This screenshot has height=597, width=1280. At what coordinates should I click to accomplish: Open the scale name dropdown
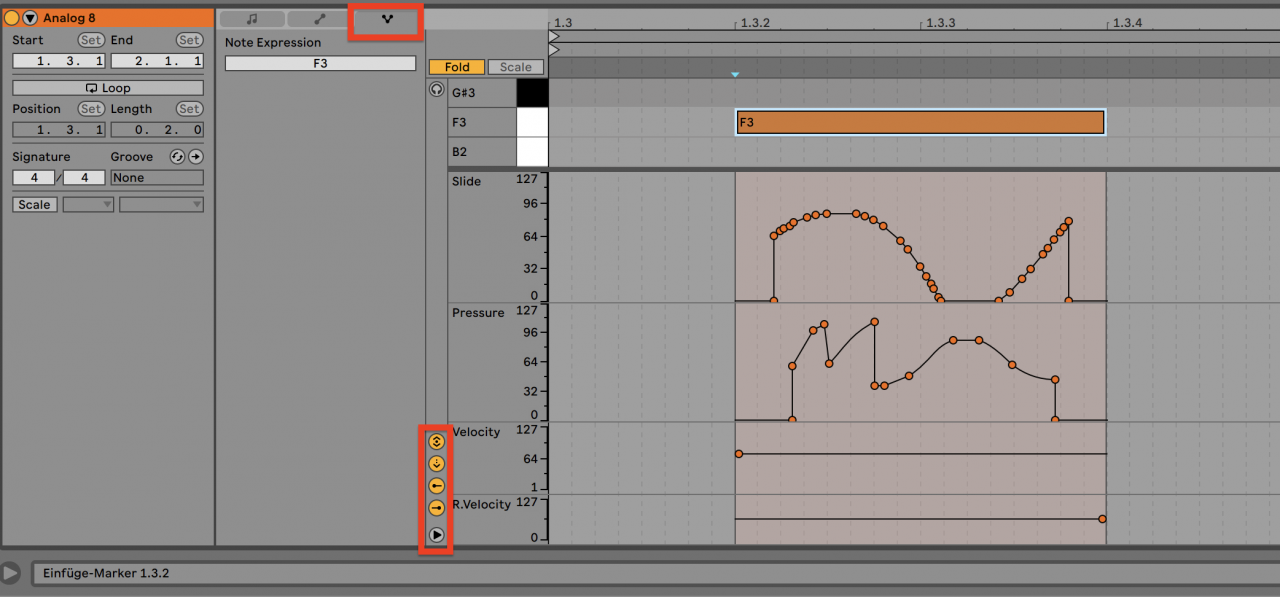tap(161, 204)
